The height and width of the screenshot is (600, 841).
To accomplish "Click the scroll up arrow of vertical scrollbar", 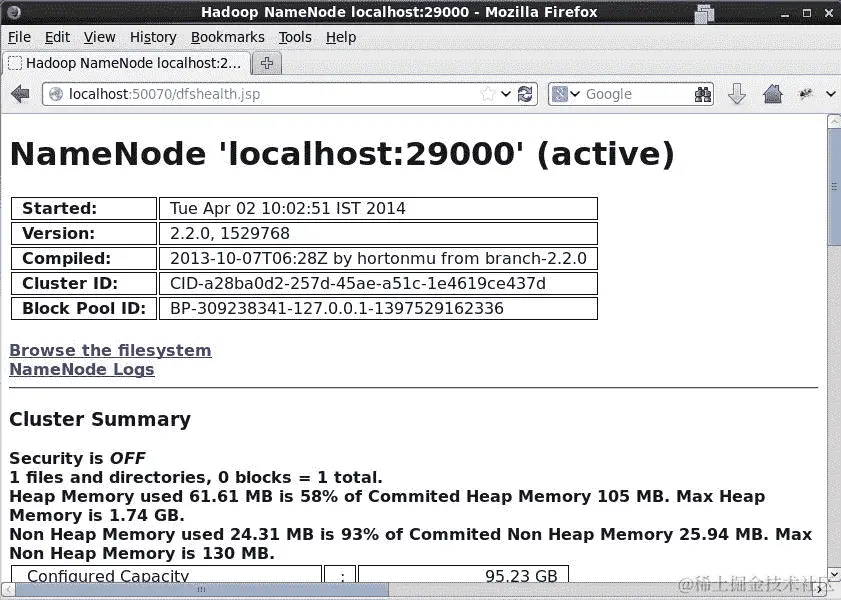I will click(834, 121).
